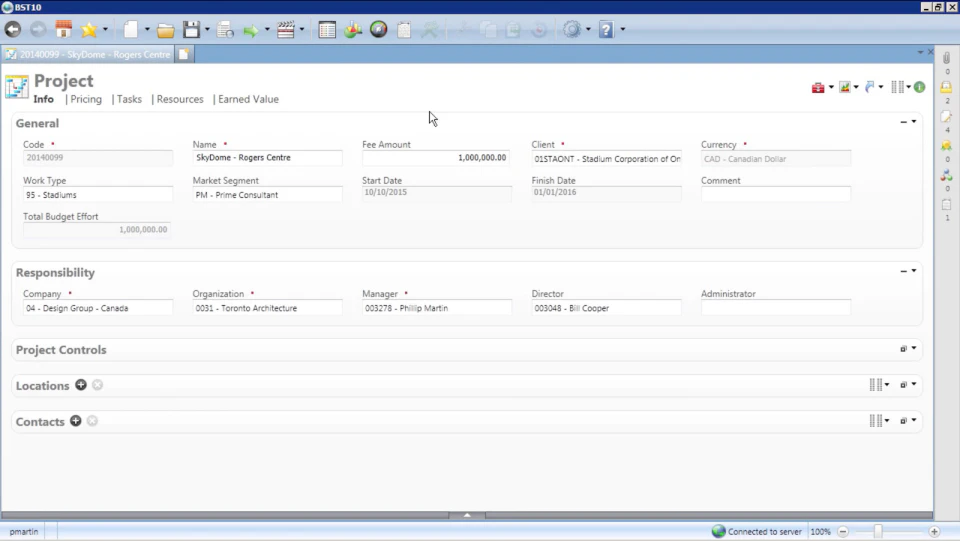Open the yellow inbox tray sidebar icon

pyautogui.click(x=947, y=87)
